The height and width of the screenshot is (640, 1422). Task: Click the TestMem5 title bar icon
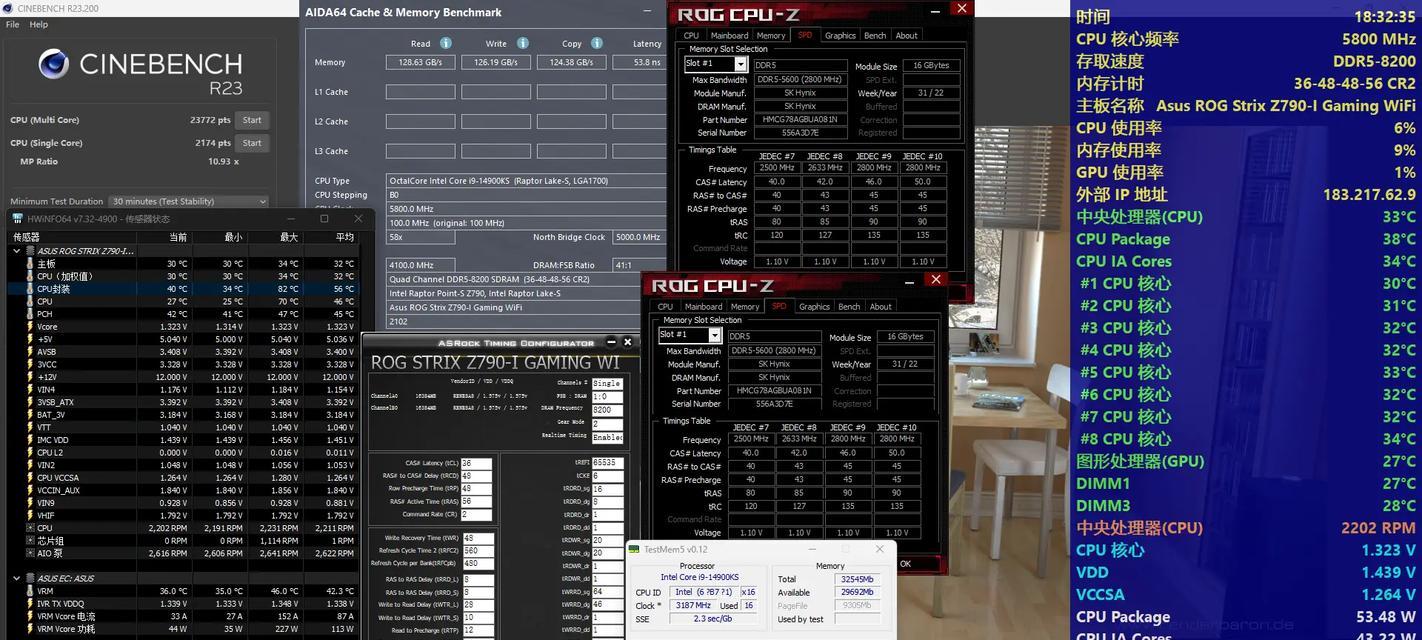[x=634, y=549]
